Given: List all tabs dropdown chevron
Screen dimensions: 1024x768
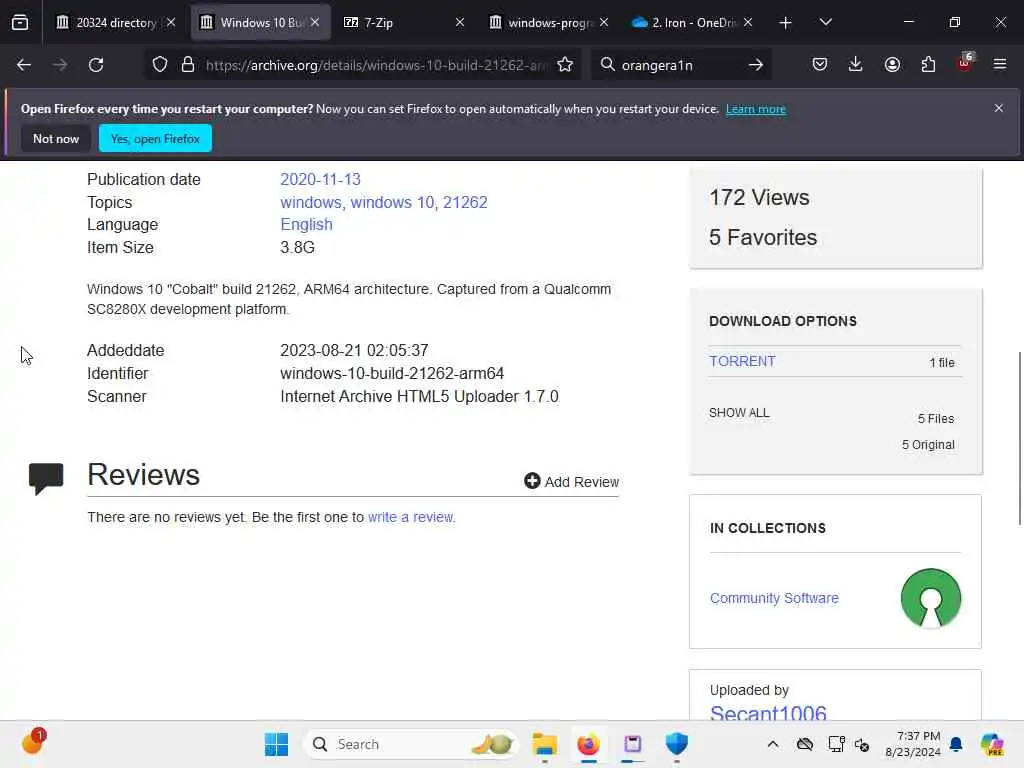Looking at the screenshot, I should [825, 22].
